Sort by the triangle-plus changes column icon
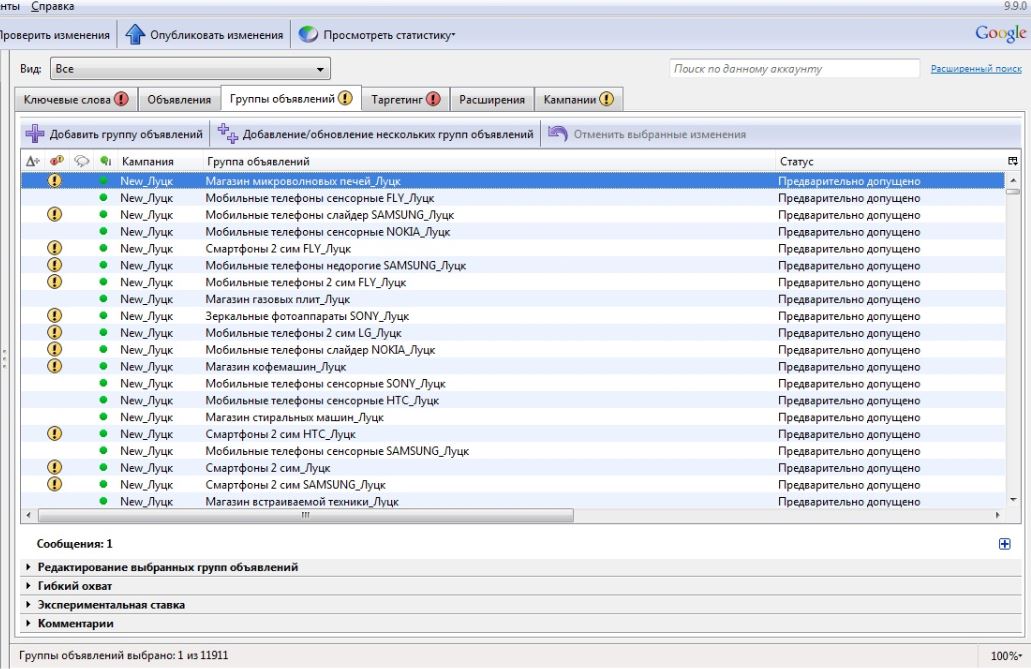This screenshot has height=669, width=1031. tap(32, 161)
